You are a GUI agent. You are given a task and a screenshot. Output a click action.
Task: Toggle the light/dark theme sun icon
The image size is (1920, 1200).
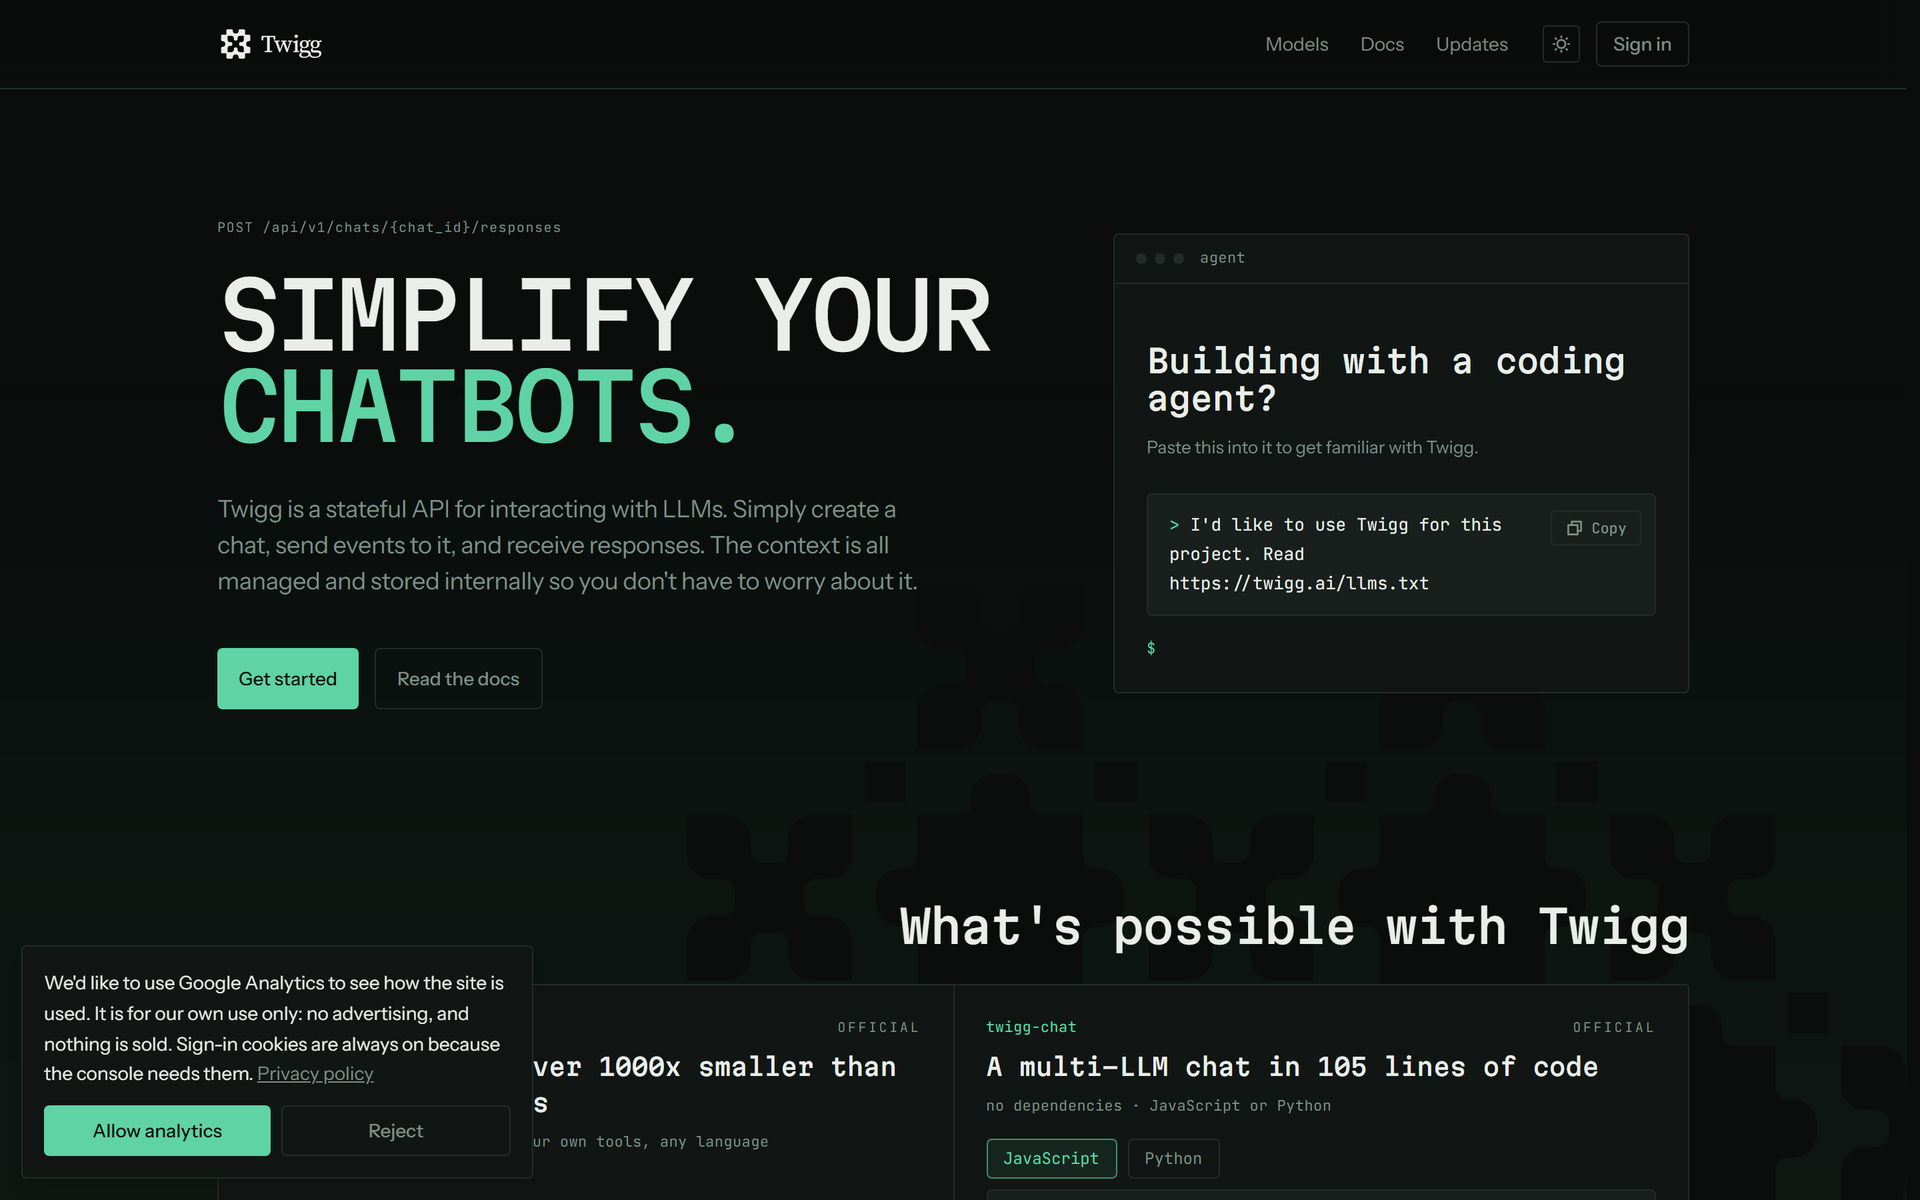coord(1561,44)
